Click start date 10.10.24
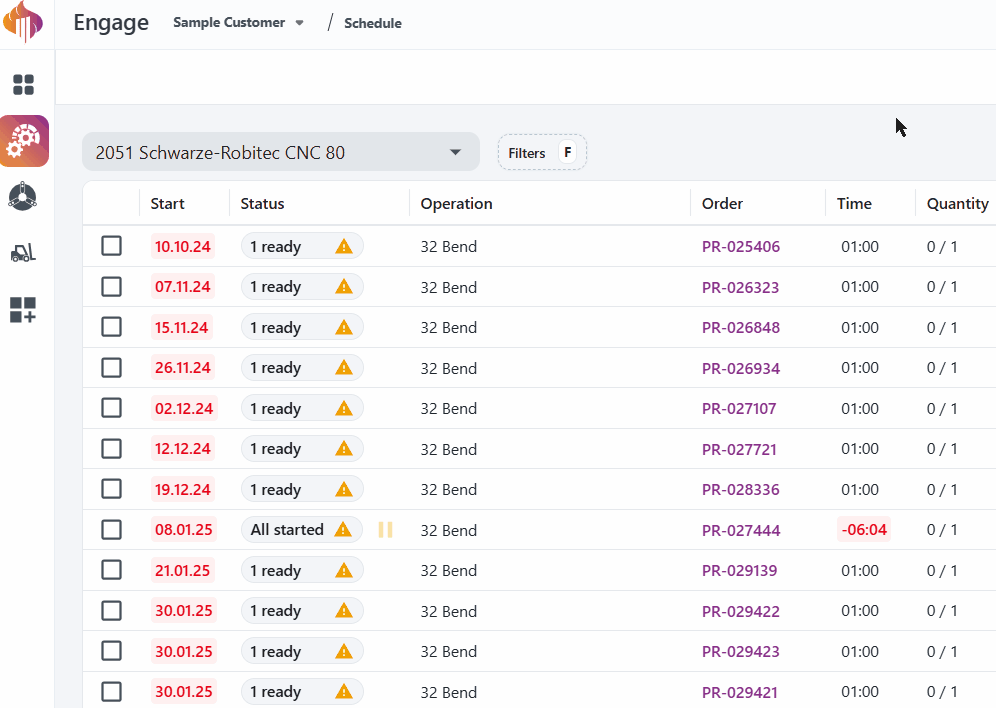Viewport: 996px width, 708px height. pyautogui.click(x=182, y=246)
